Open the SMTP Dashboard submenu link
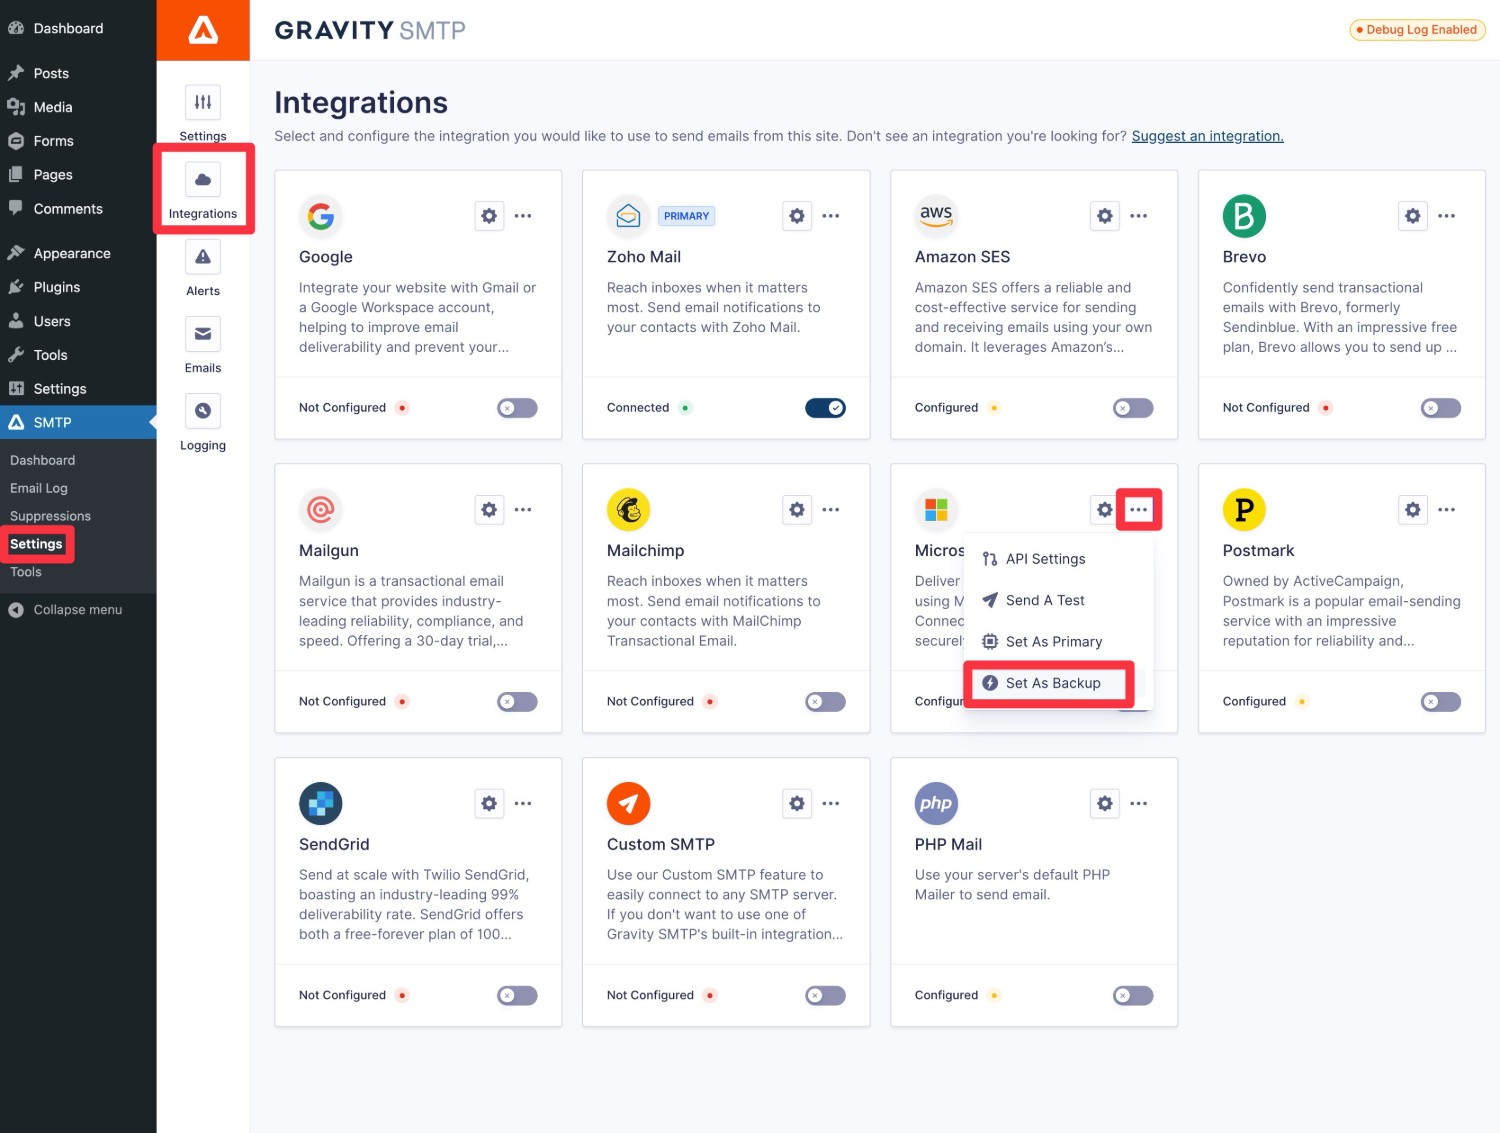The height and width of the screenshot is (1133, 1500). click(43, 460)
